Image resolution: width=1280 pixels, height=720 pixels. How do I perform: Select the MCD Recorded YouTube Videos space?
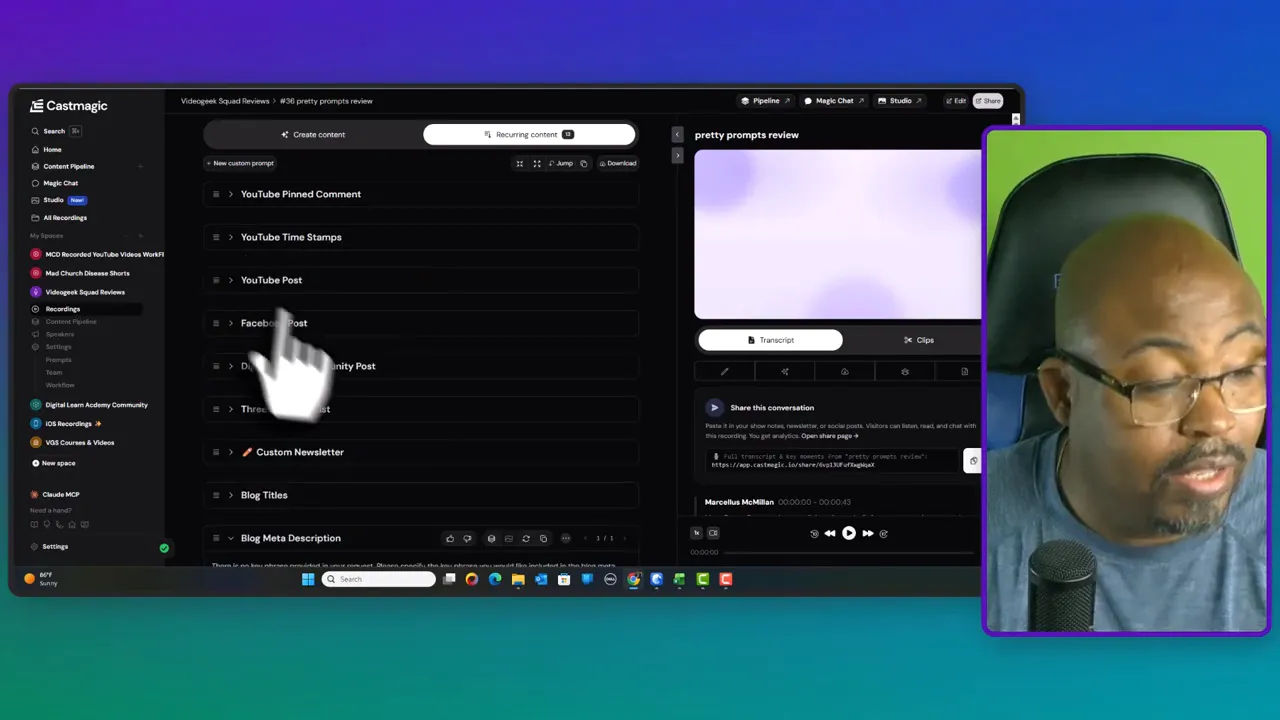[97, 254]
